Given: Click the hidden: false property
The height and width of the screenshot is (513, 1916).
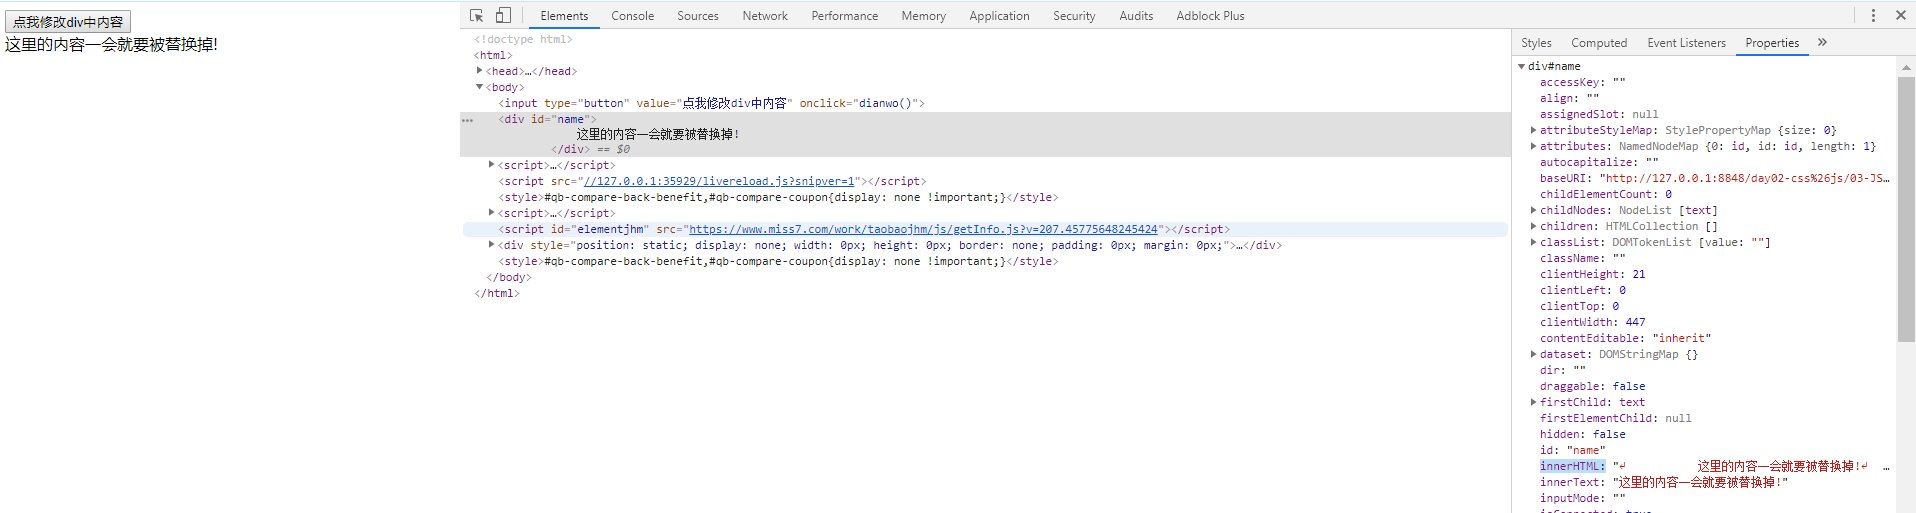Looking at the screenshot, I should pos(1583,434).
